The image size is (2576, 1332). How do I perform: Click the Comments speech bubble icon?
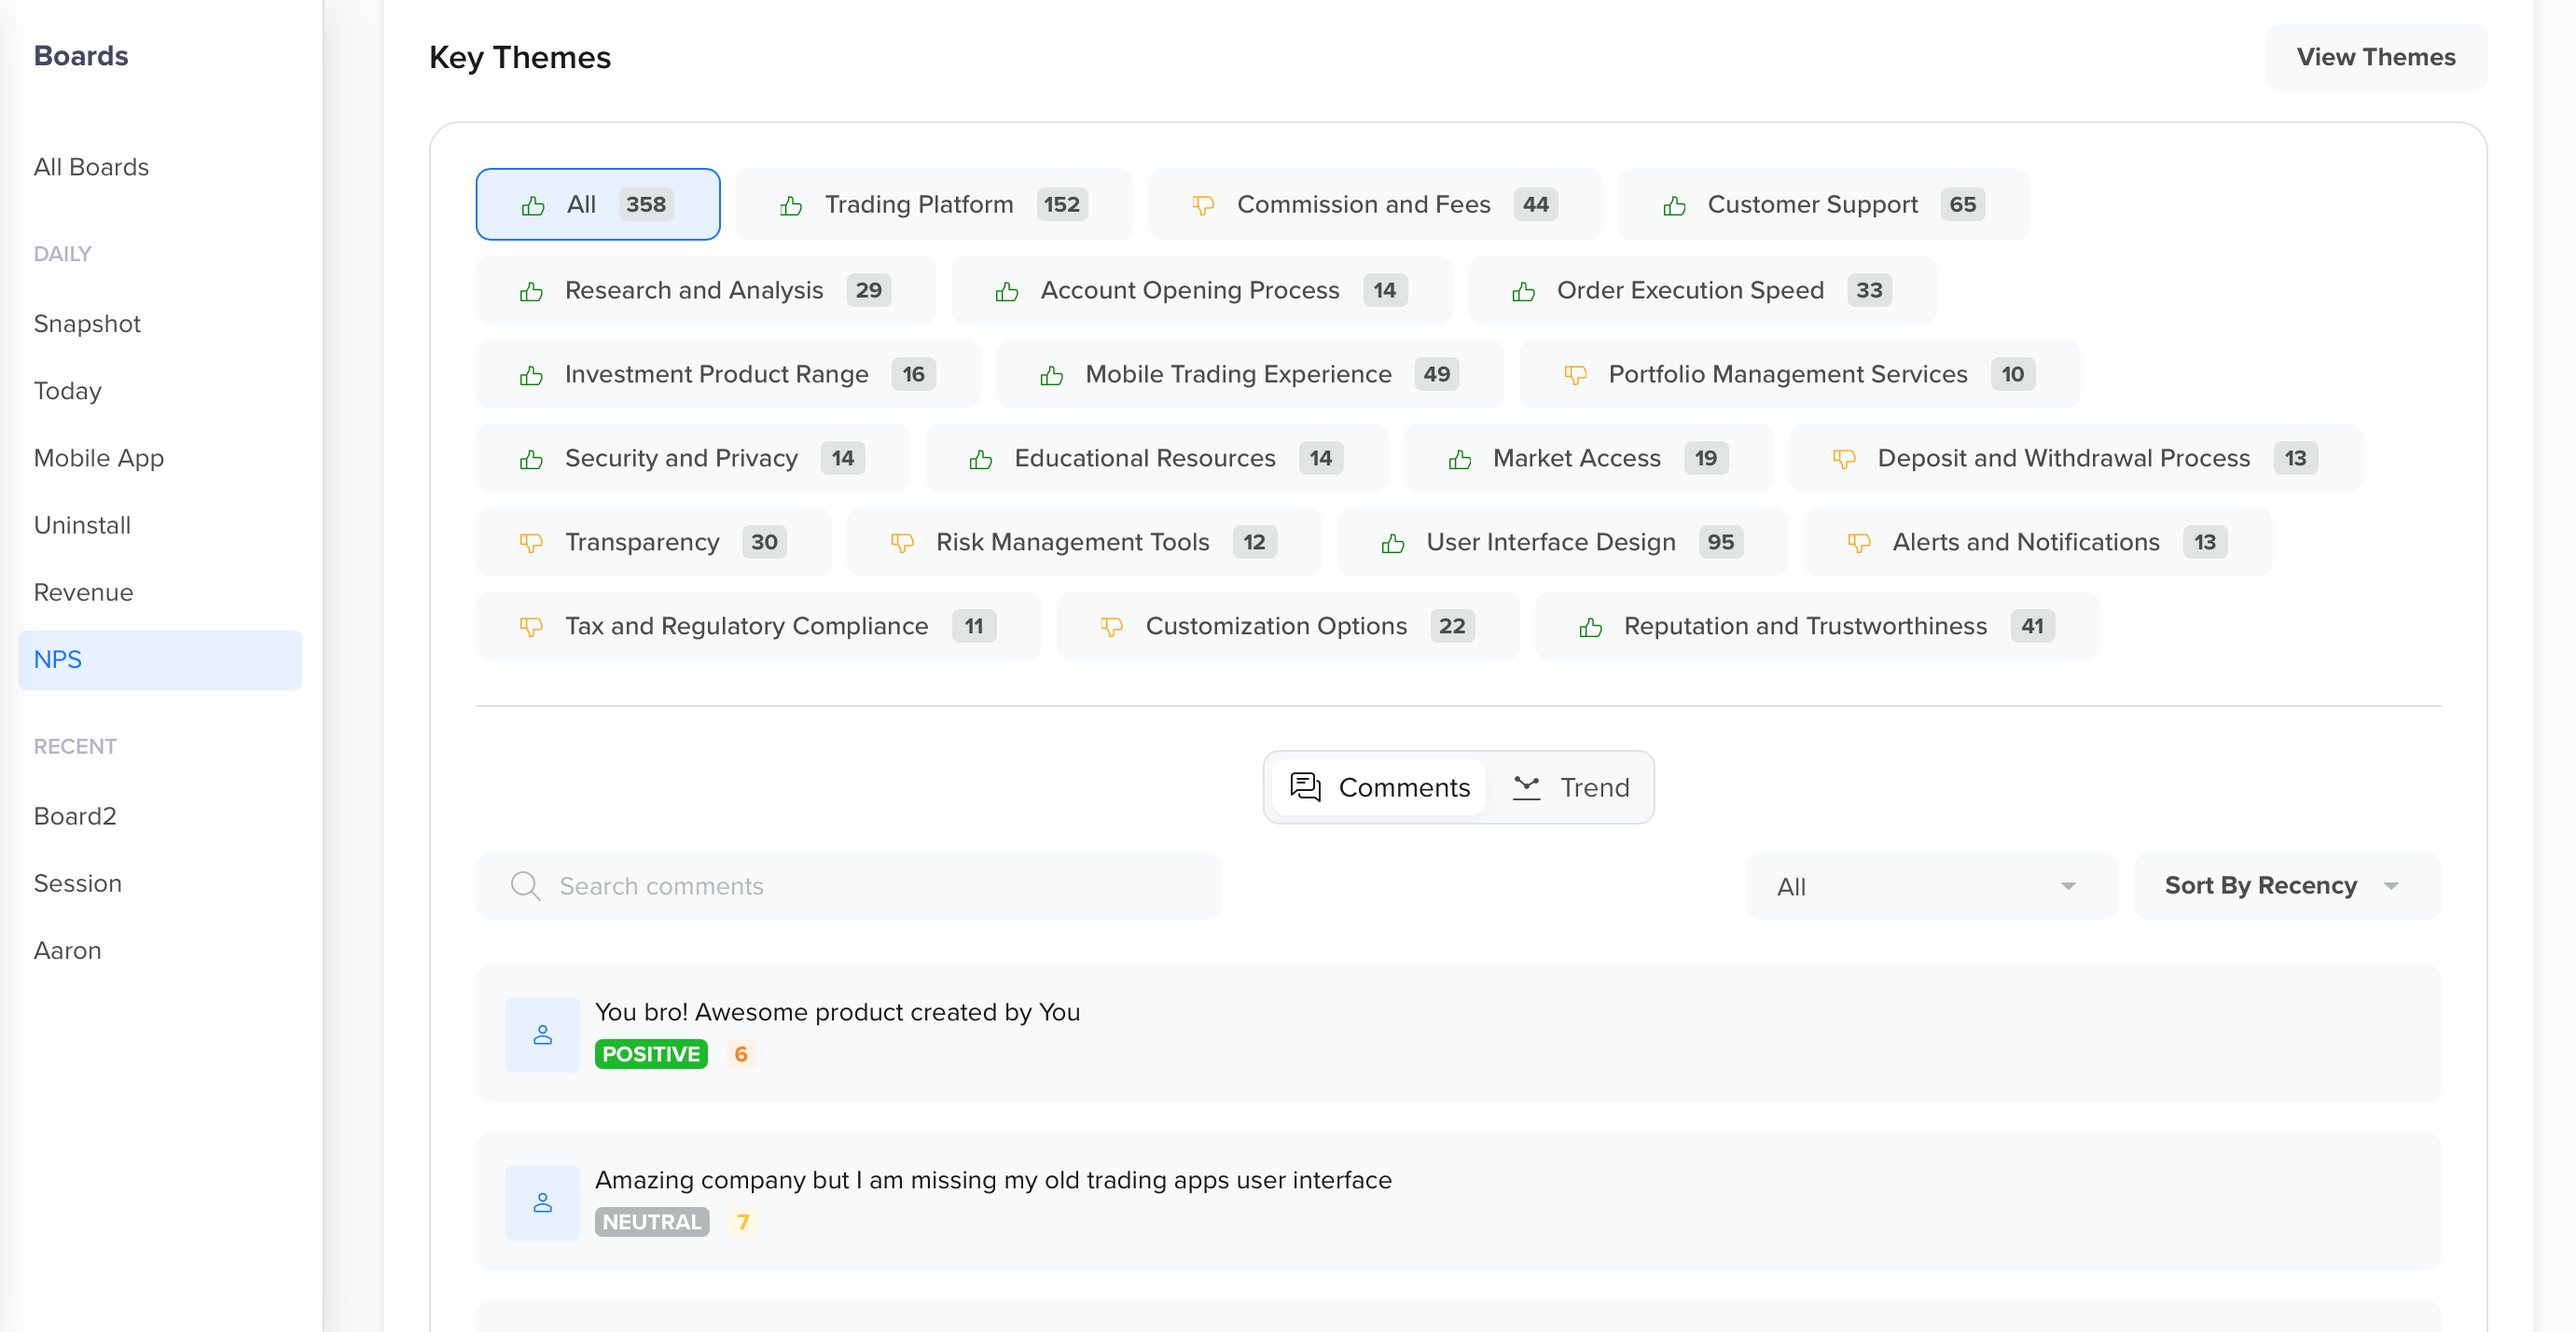1304,787
